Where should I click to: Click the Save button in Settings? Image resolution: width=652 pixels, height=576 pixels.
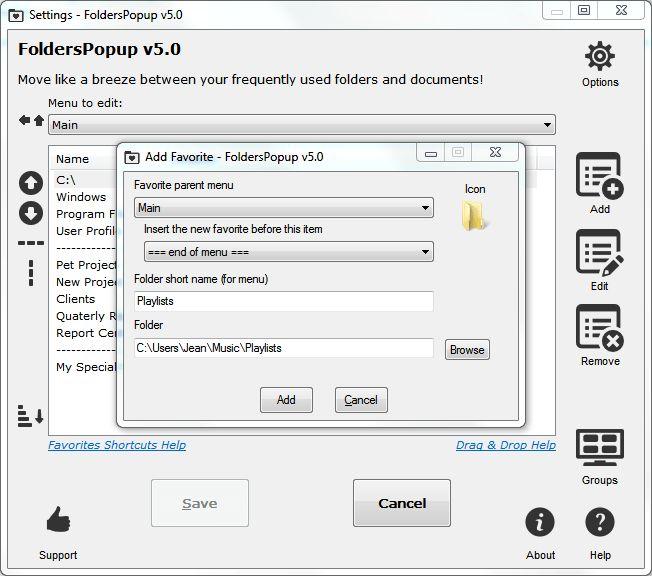(x=200, y=503)
